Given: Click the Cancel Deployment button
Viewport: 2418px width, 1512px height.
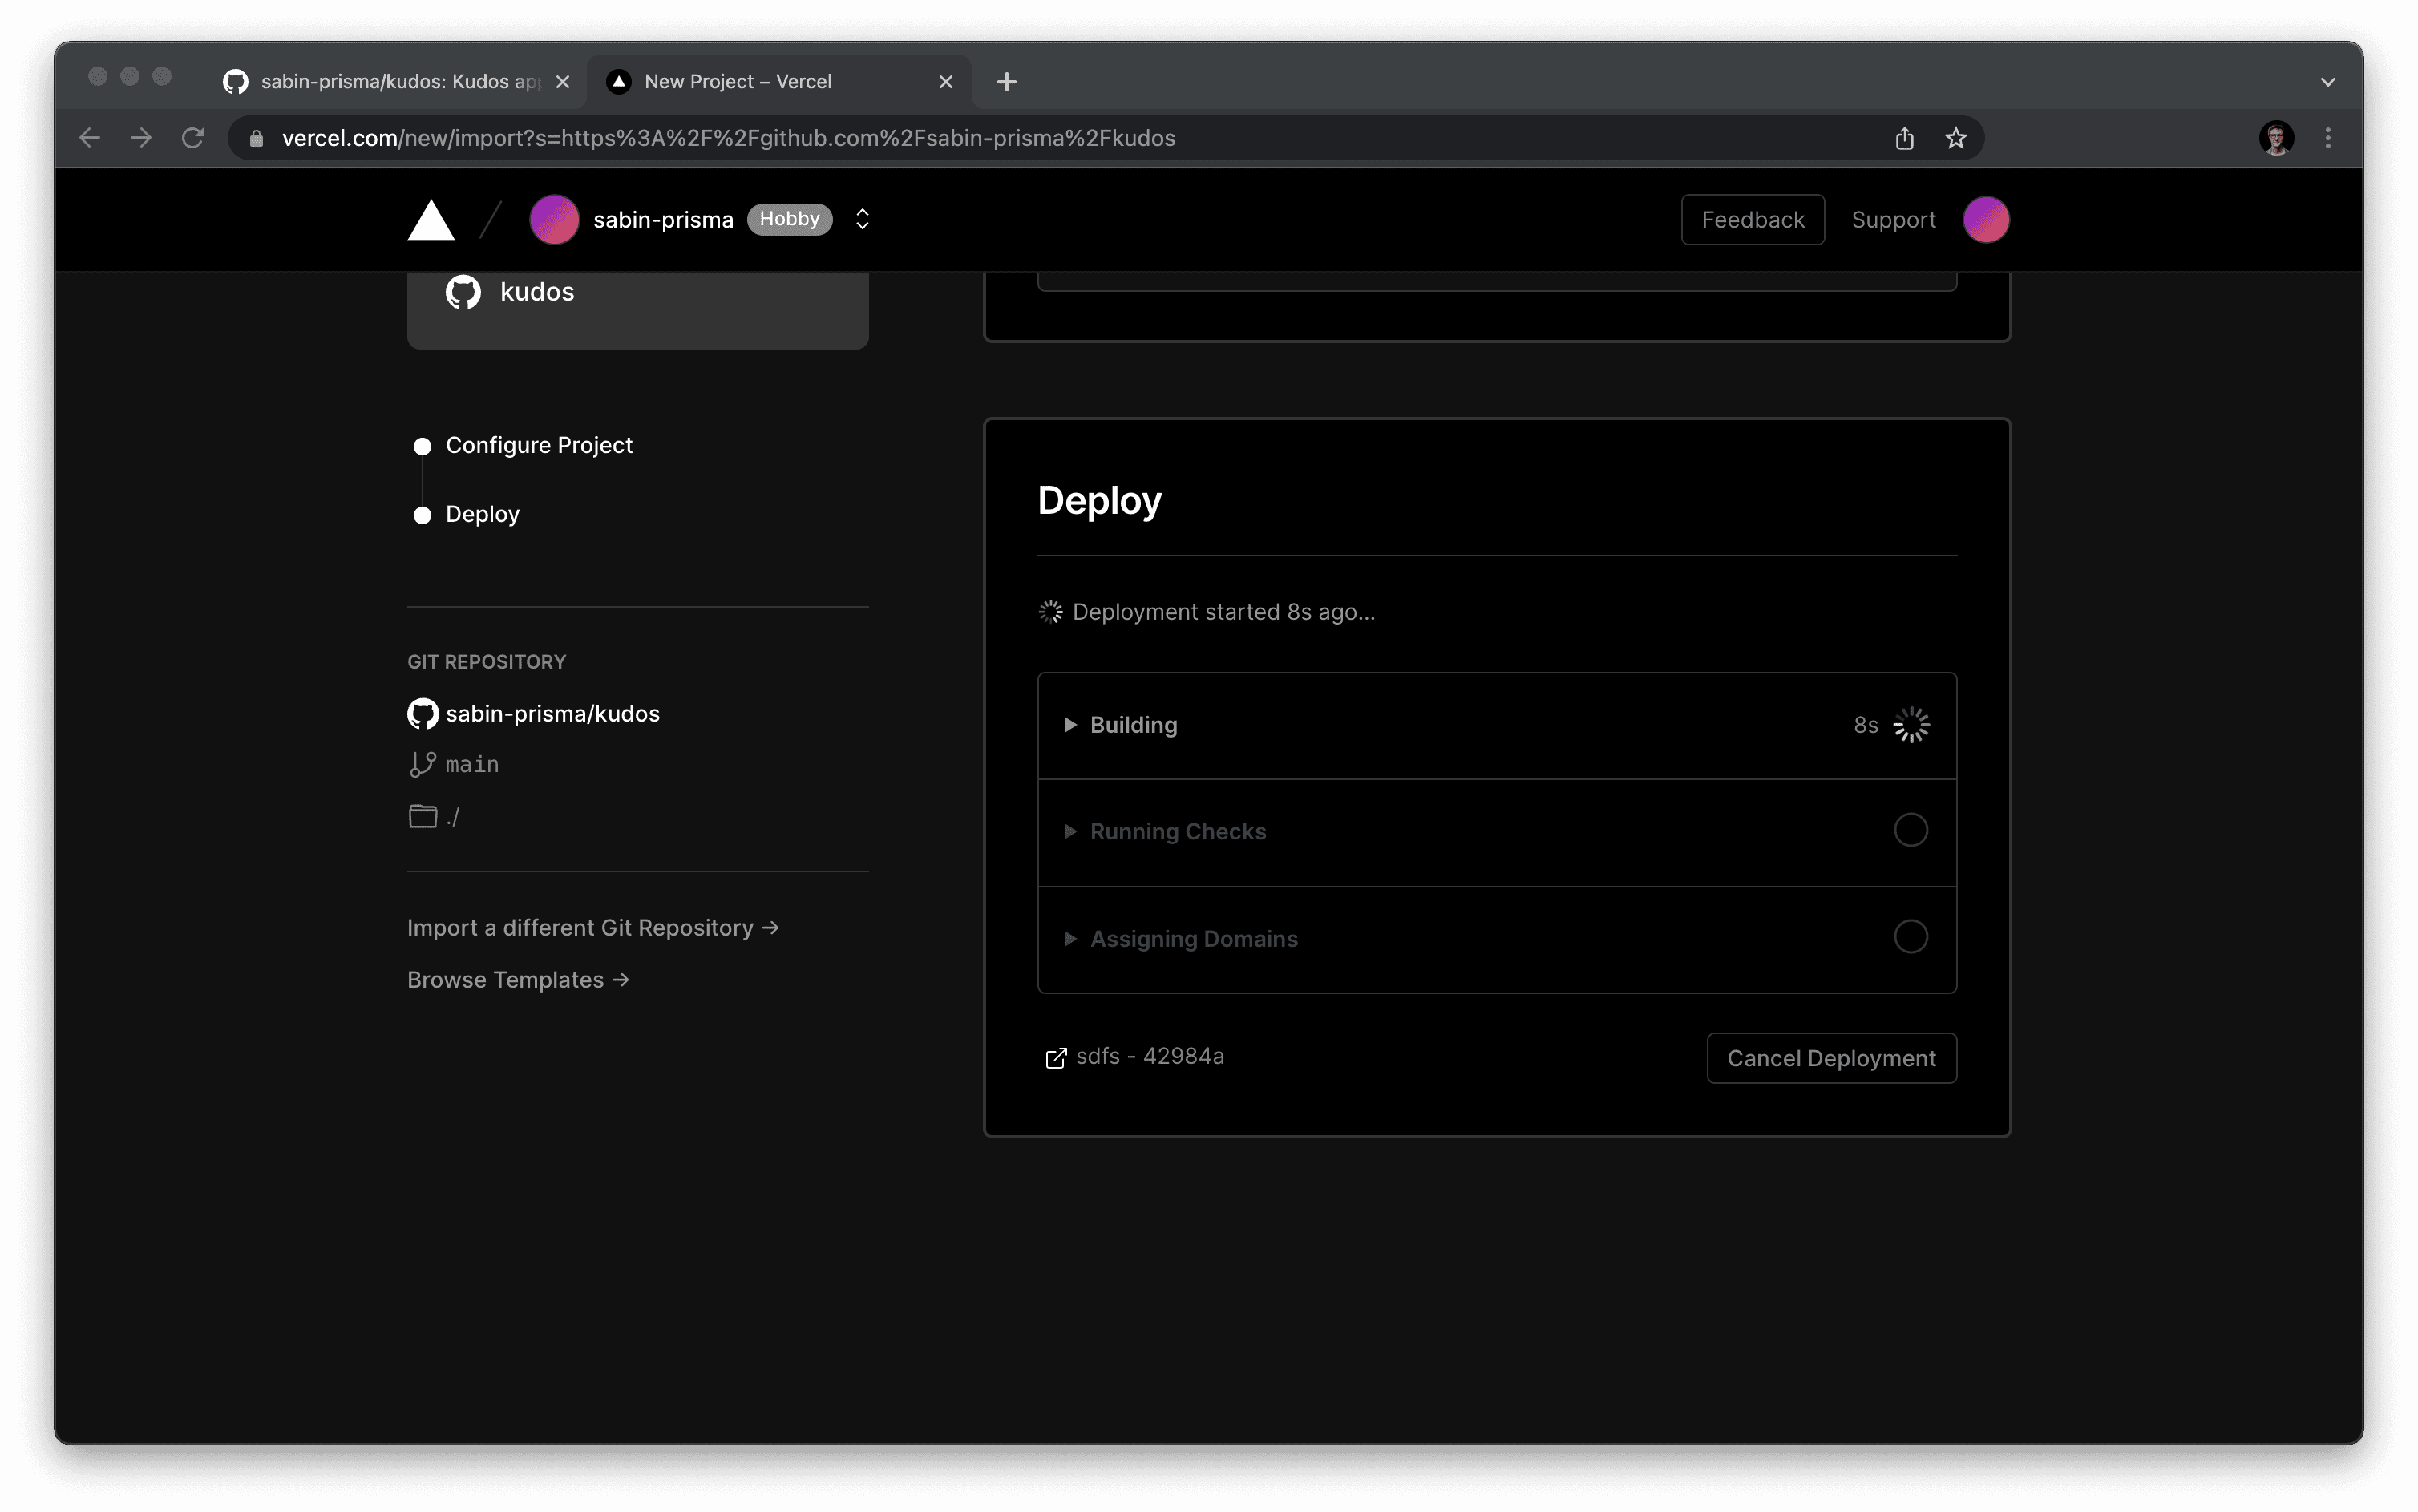Looking at the screenshot, I should point(1830,1058).
